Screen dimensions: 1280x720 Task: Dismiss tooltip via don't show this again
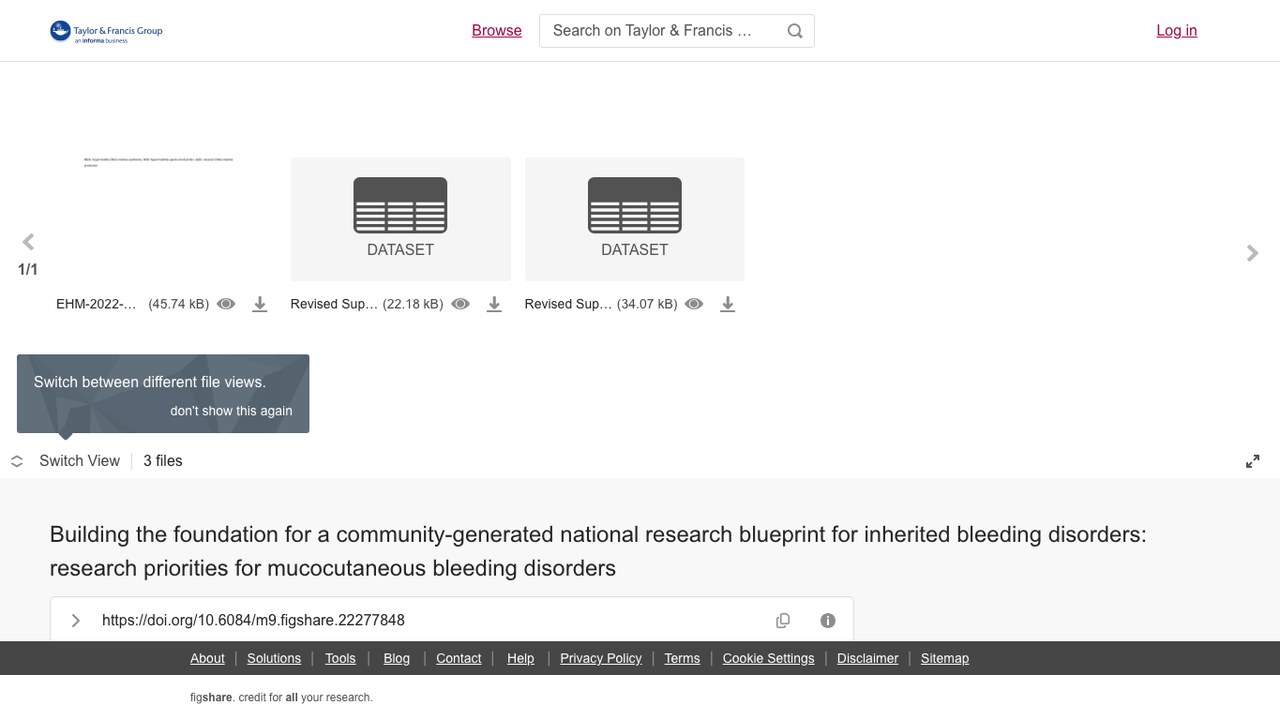click(231, 411)
